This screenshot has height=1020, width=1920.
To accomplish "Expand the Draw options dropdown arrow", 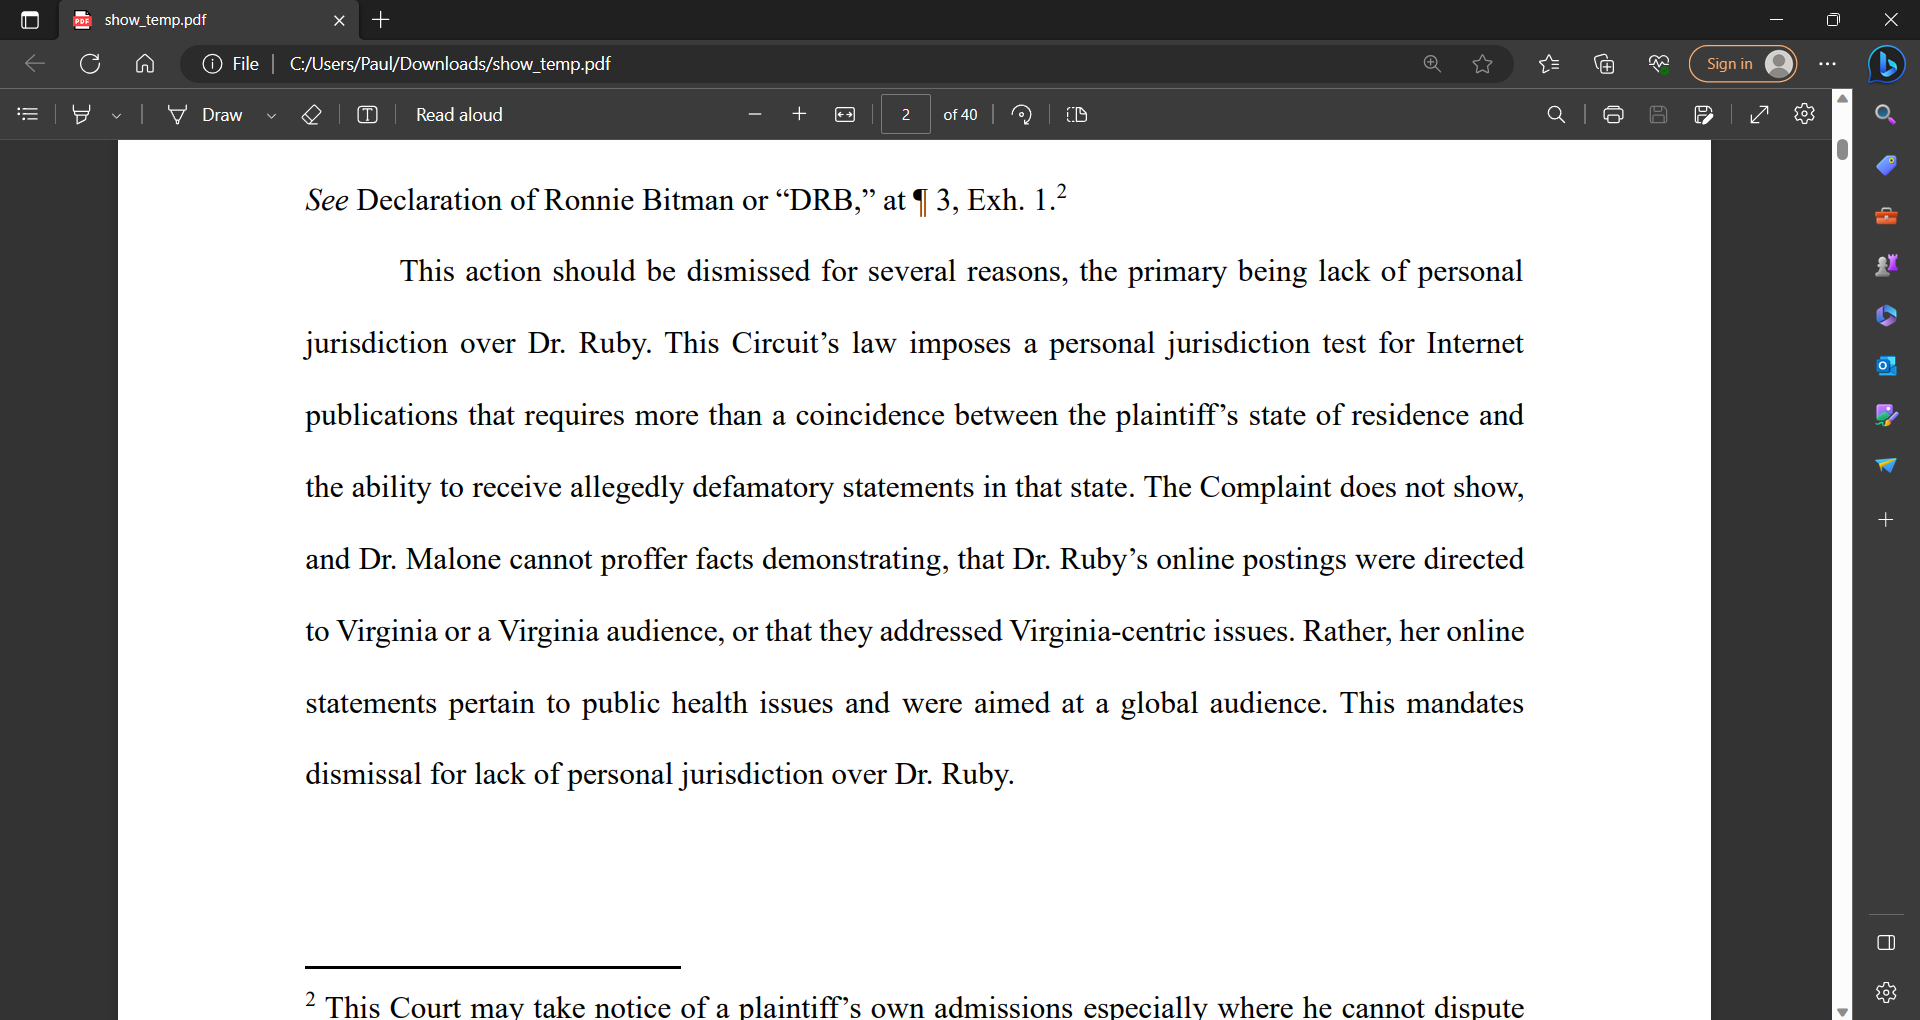I will [271, 115].
